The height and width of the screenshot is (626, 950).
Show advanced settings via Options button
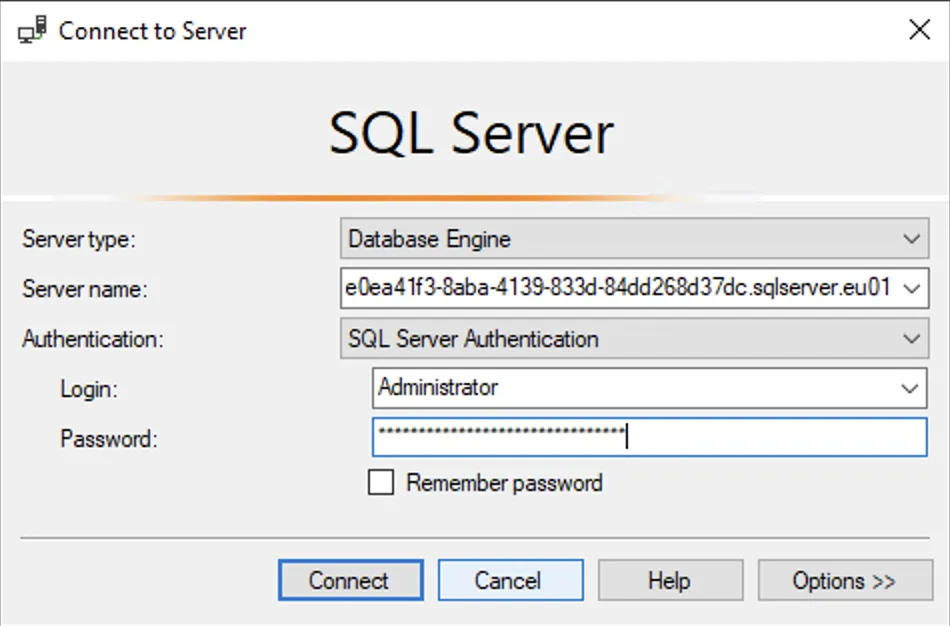(843, 580)
